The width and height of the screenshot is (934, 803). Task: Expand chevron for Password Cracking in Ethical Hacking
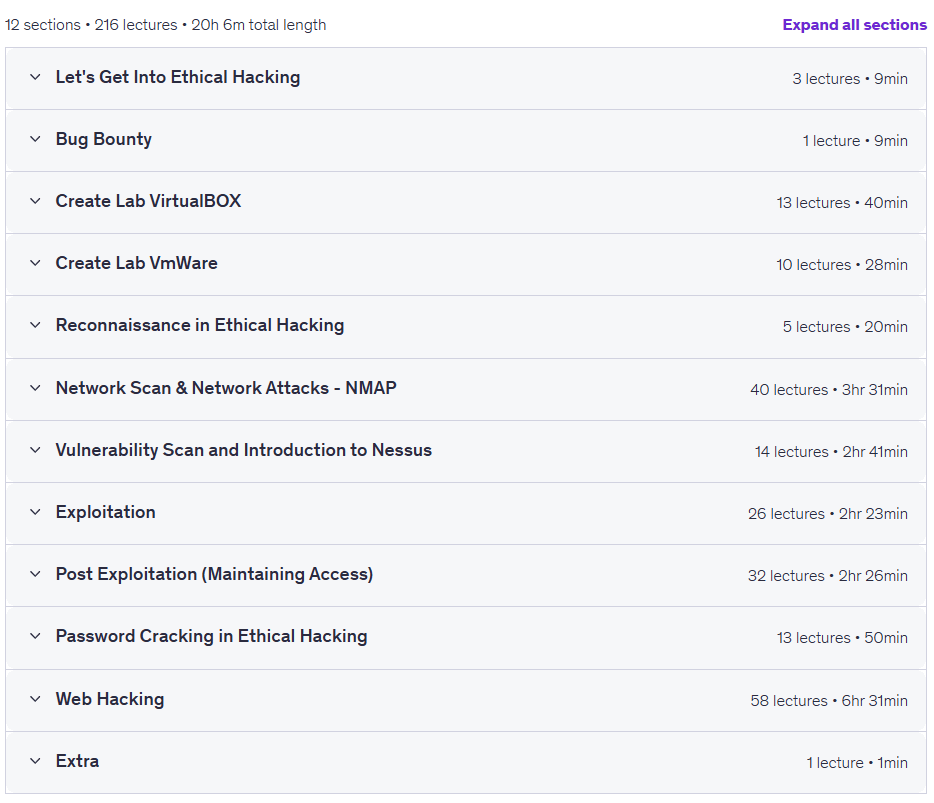tap(36, 636)
